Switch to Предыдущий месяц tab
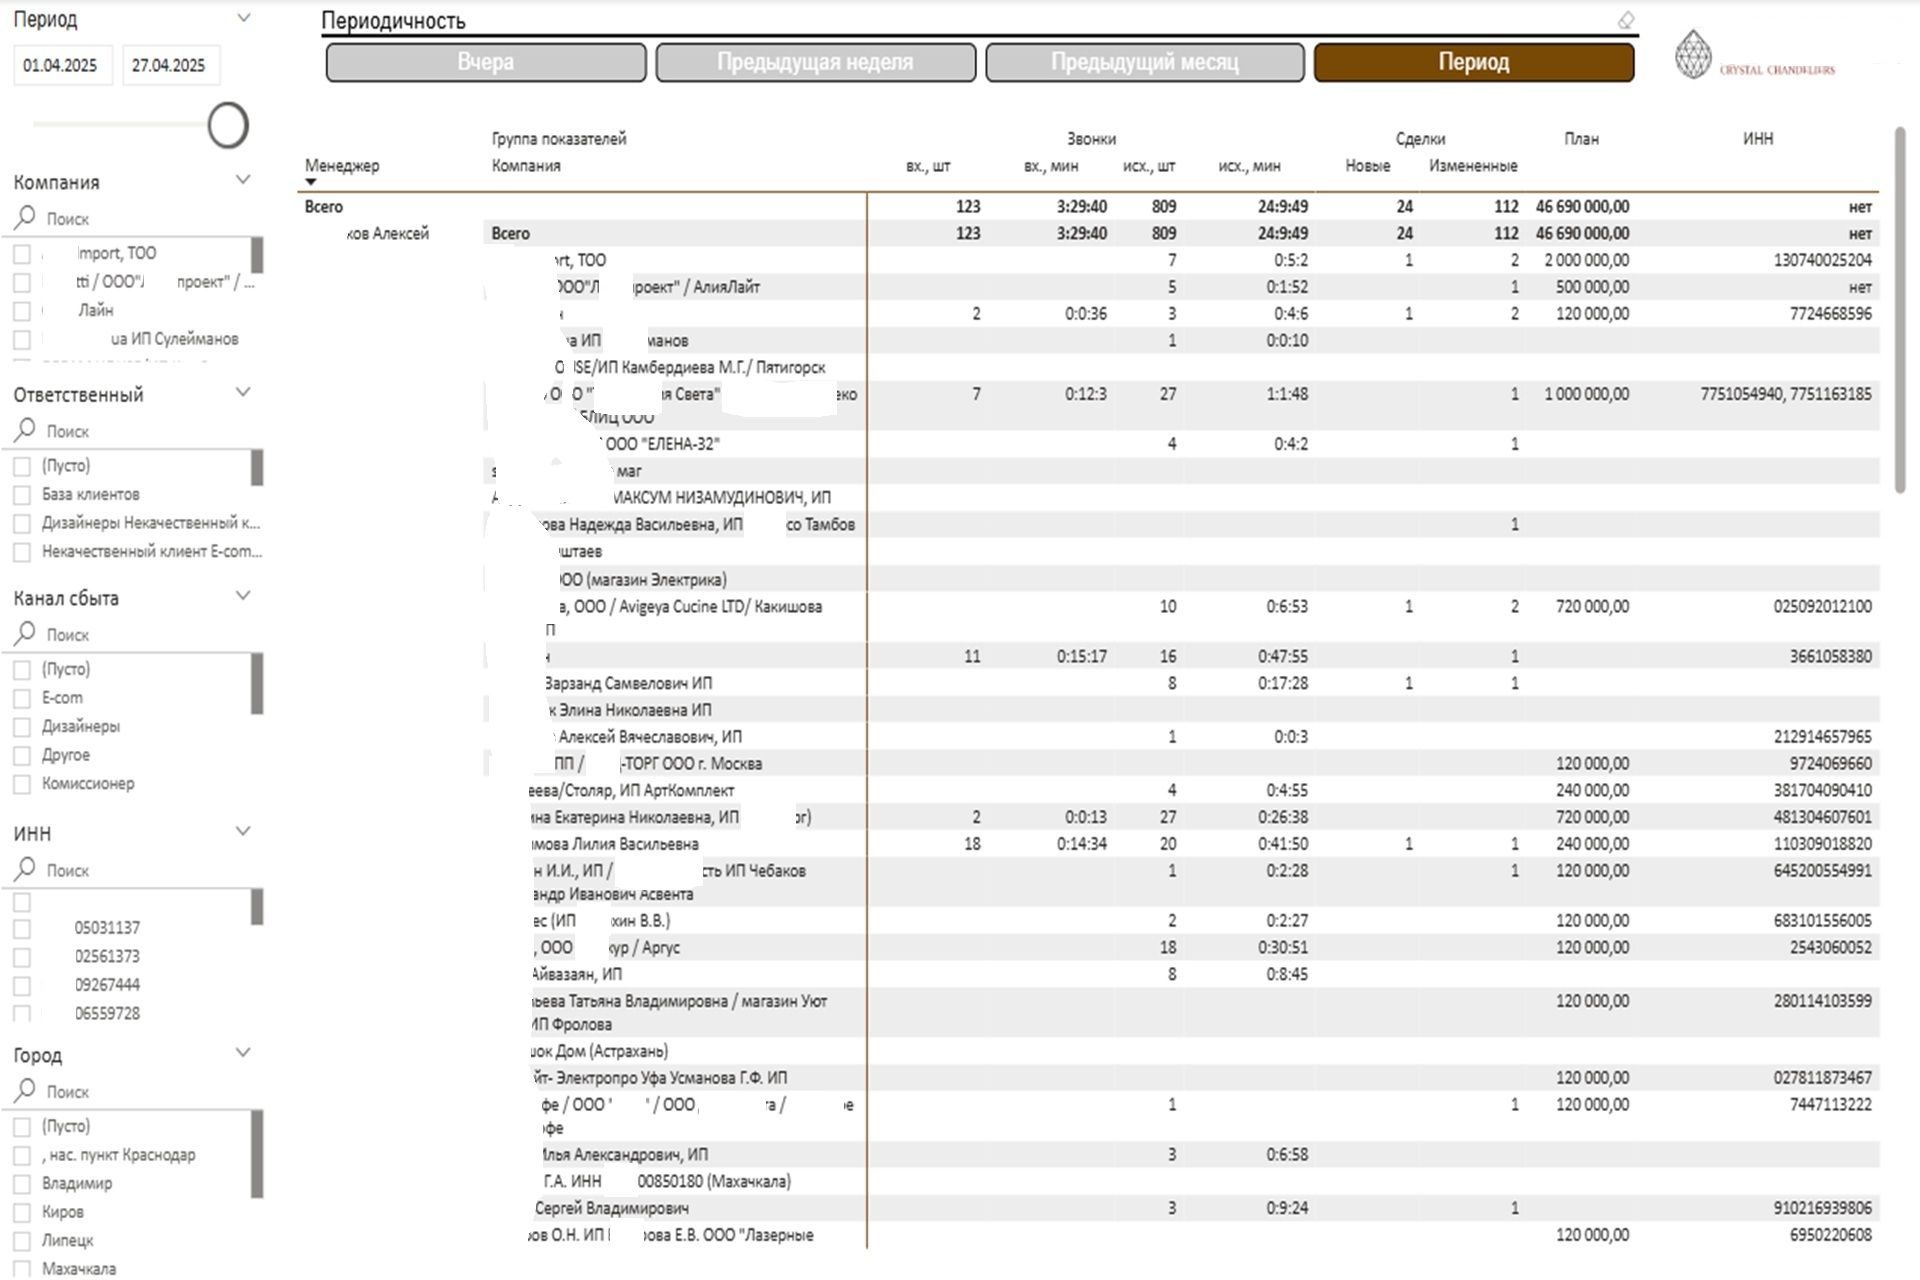 (1144, 62)
